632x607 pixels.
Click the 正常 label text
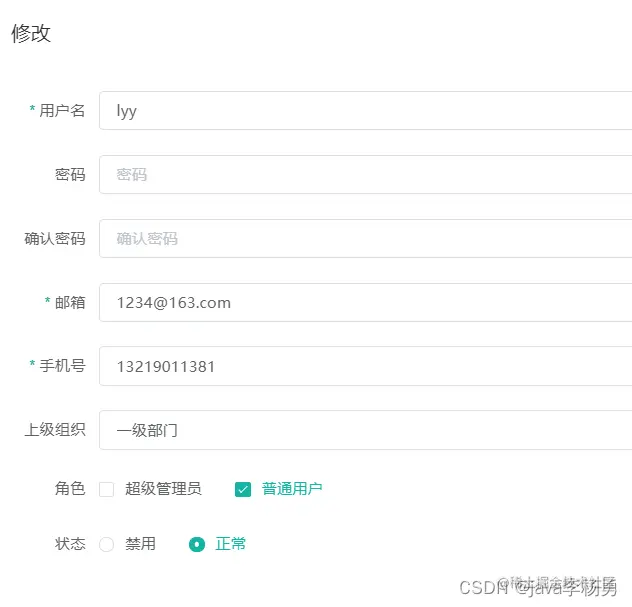(230, 544)
